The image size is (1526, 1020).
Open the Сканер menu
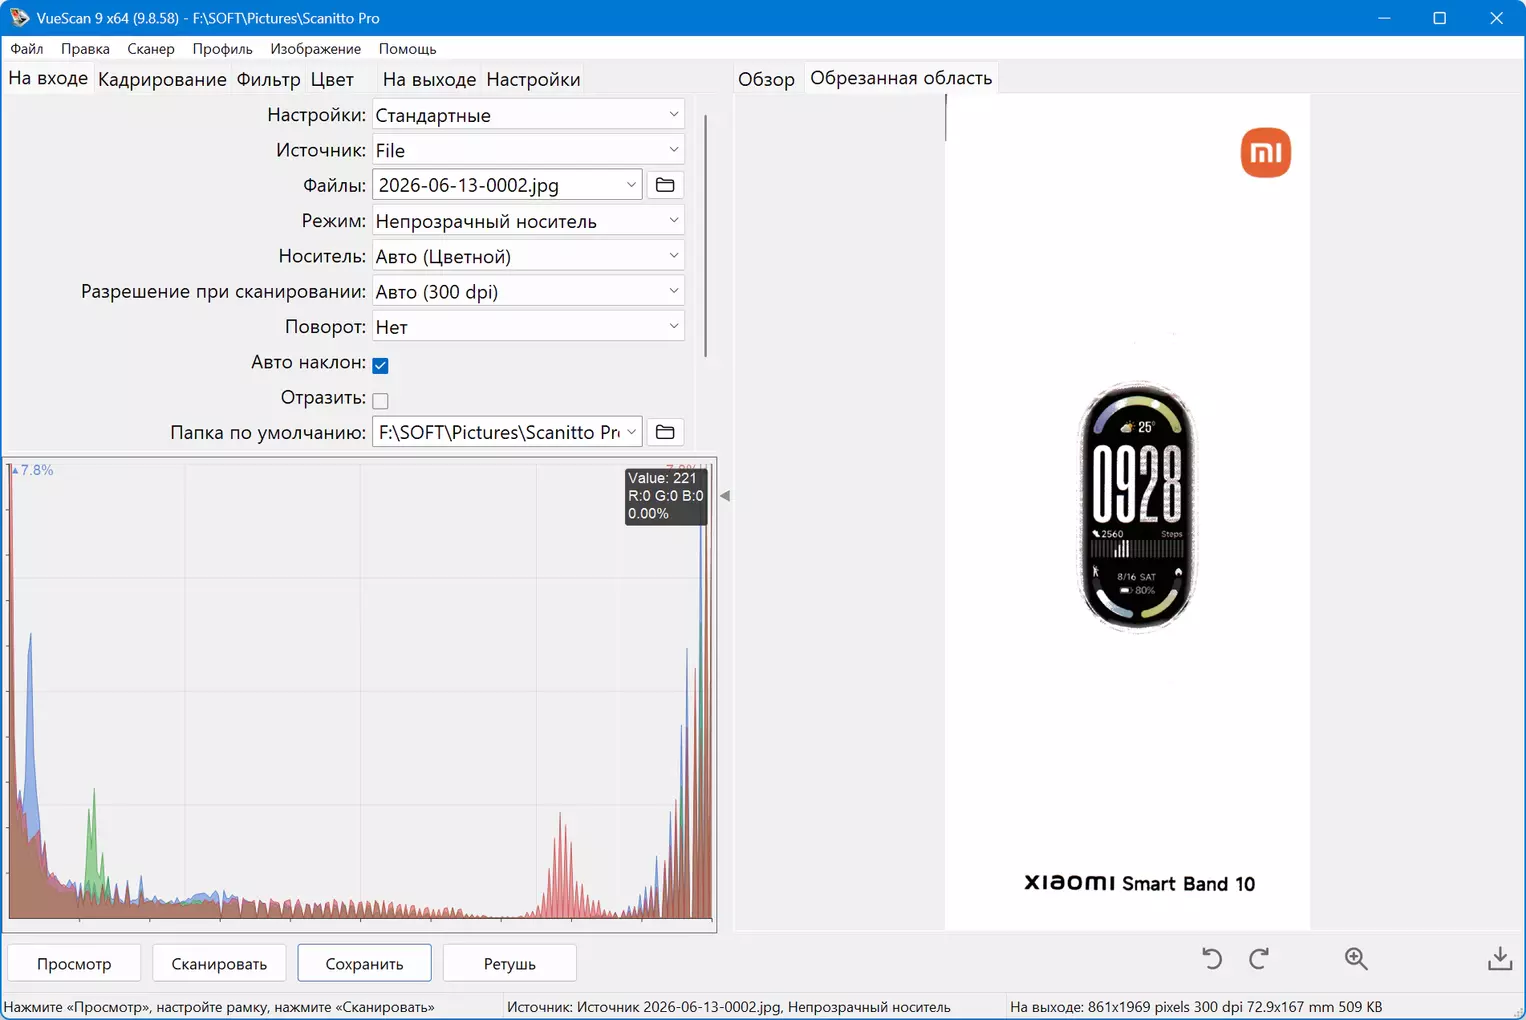pyautogui.click(x=151, y=48)
